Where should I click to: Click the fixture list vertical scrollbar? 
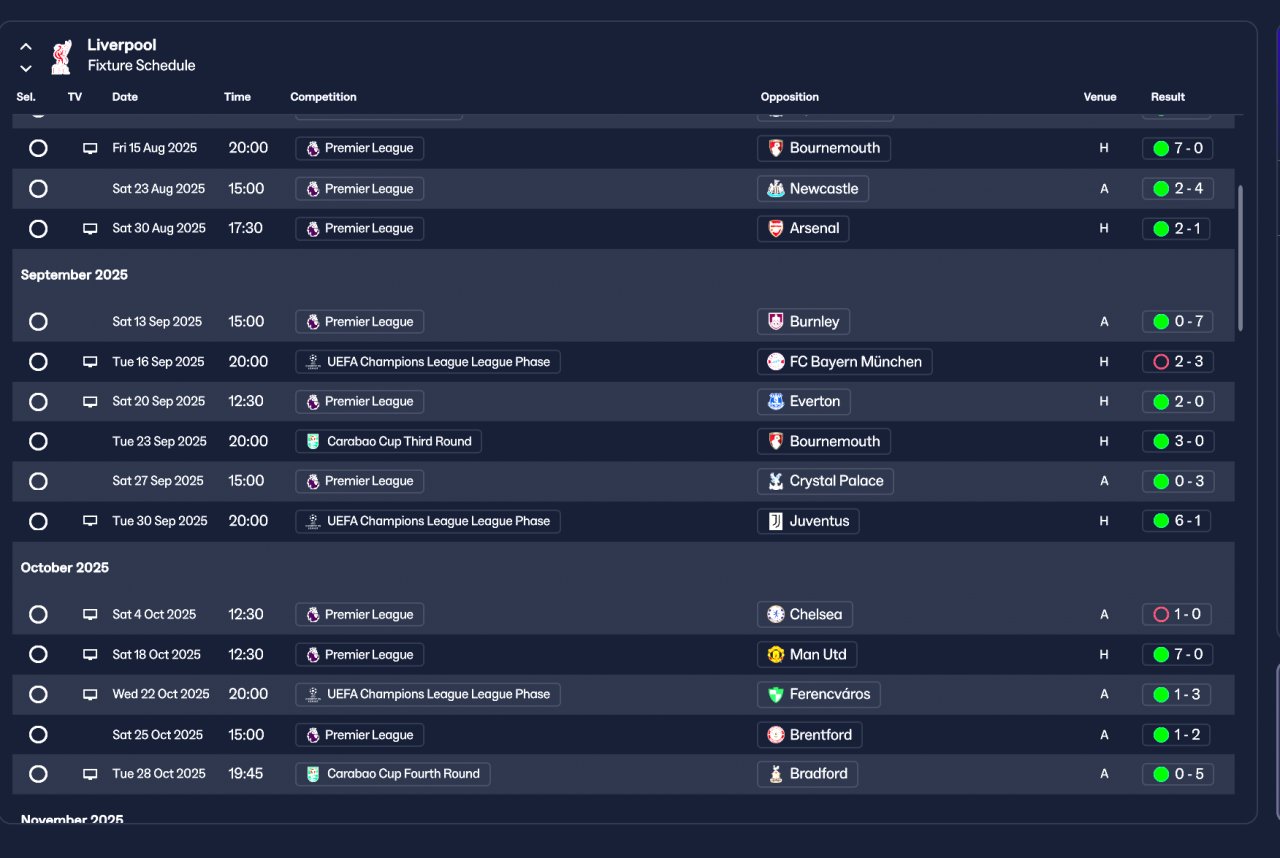pyautogui.click(x=1241, y=258)
